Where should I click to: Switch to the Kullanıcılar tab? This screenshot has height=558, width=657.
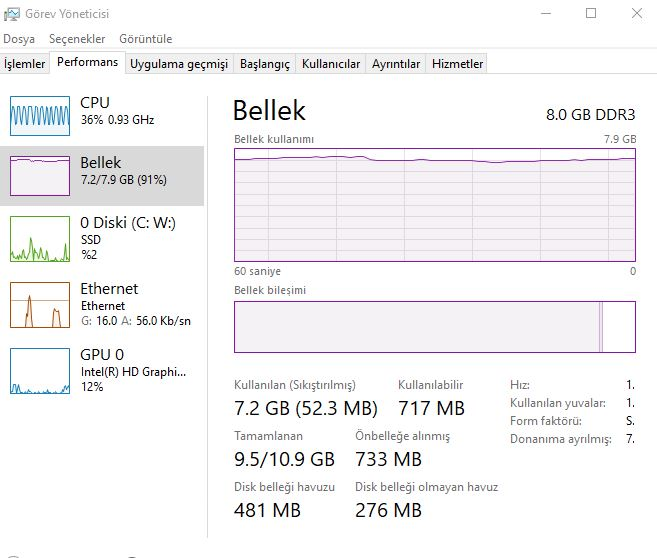(x=331, y=64)
